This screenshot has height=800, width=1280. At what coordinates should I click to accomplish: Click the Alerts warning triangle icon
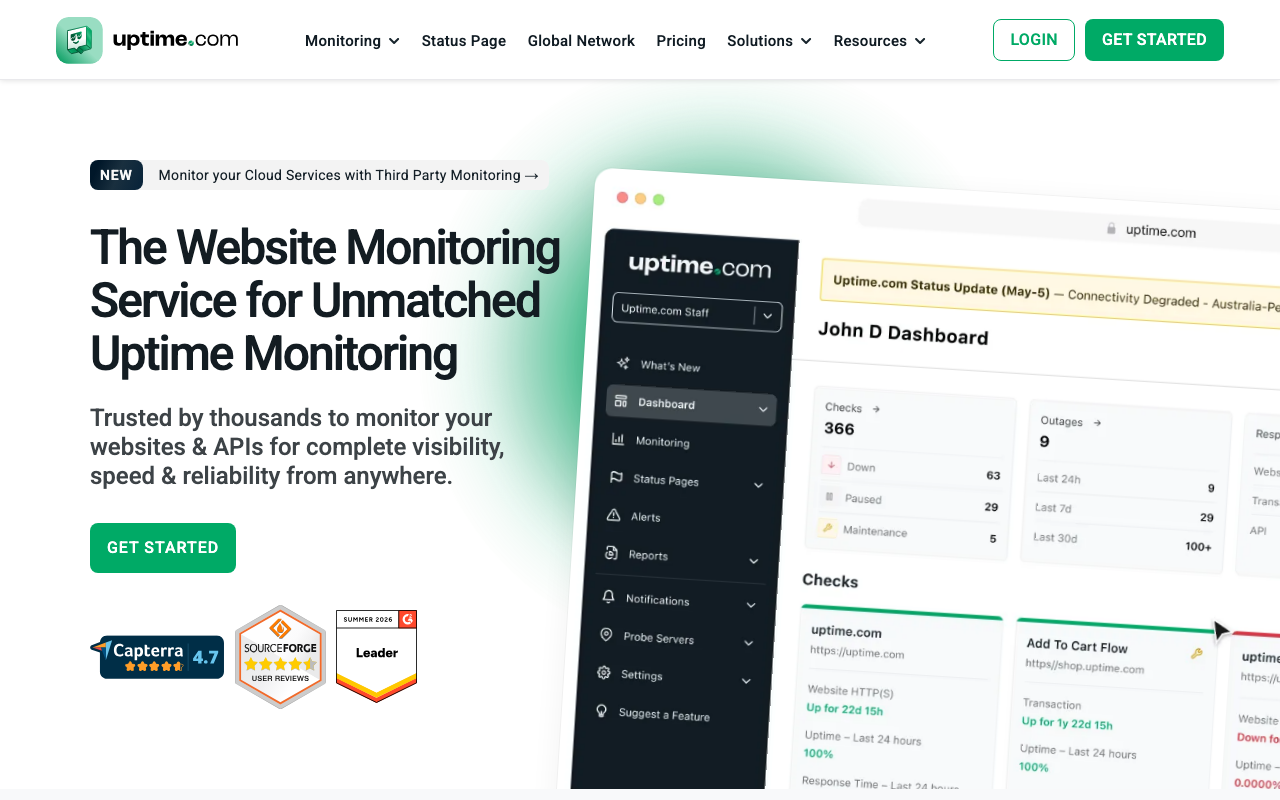613,515
